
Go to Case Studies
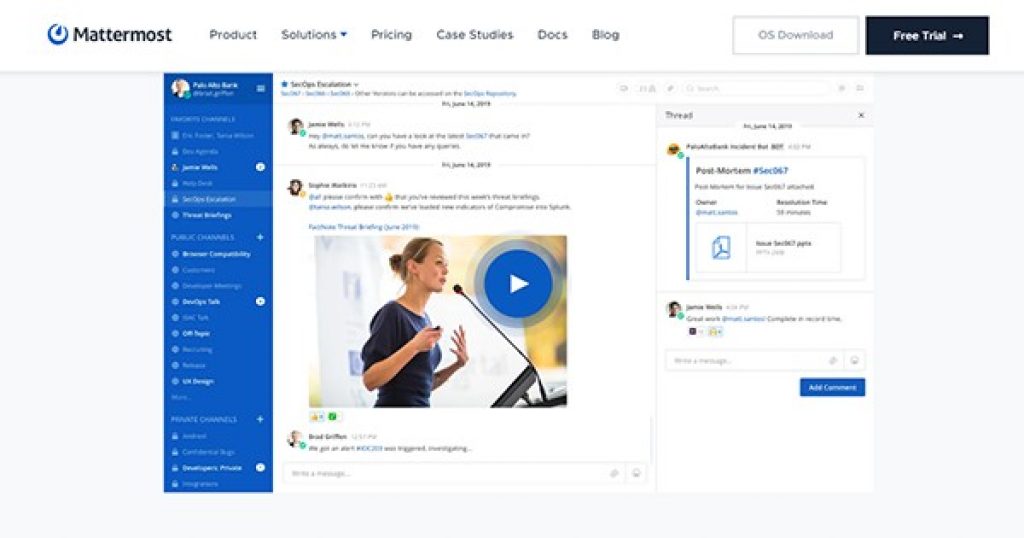[x=475, y=35]
